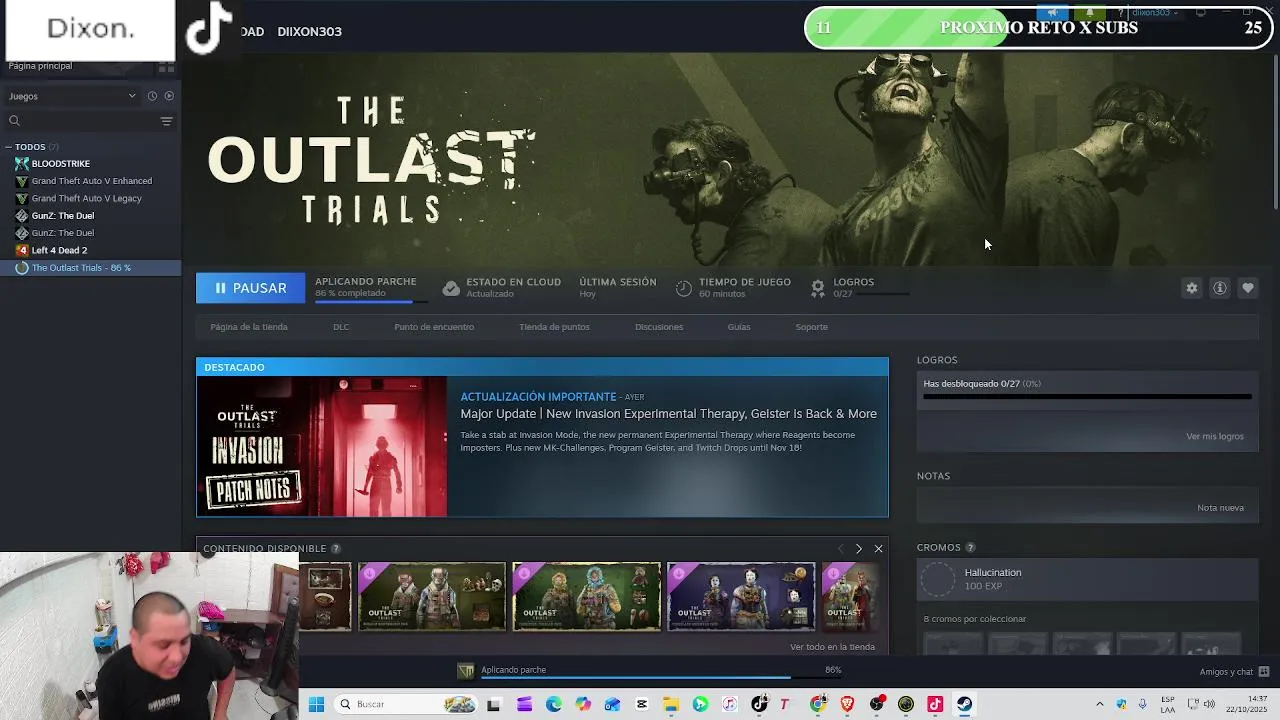The width and height of the screenshot is (1280, 720).
Task: Toggle grid view icon beside Página principal
Action: tap(166, 67)
